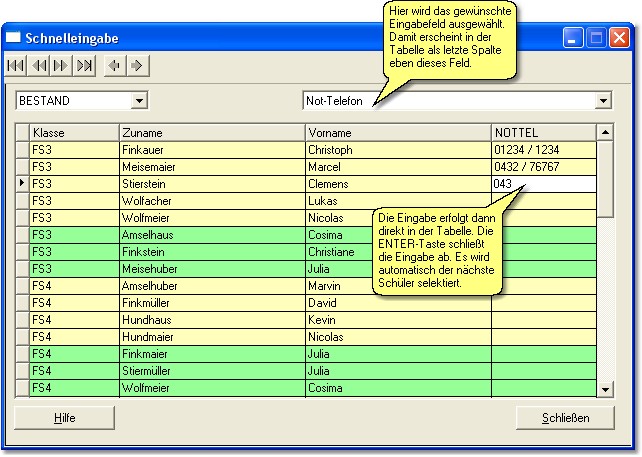Go to the previous record
Viewport: 642px width, 457px height.
pyautogui.click(x=39, y=66)
